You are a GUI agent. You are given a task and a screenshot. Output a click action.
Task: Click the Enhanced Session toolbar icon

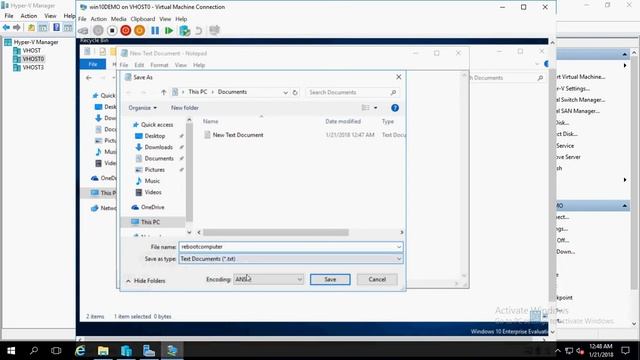(x=214, y=31)
